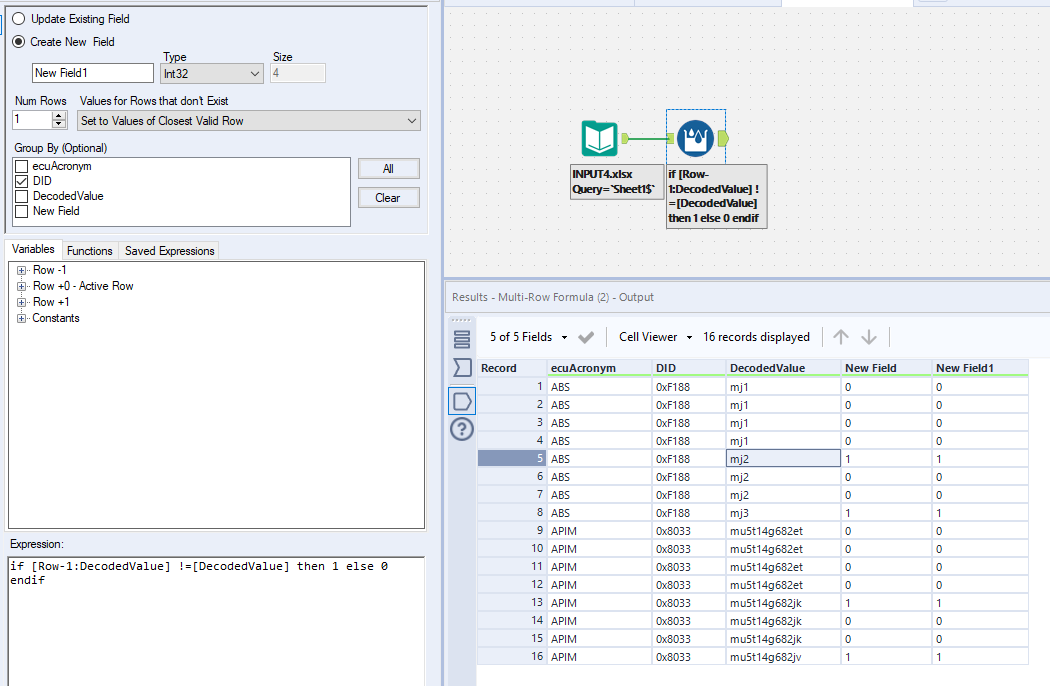This screenshot has height=686, width=1050.
Task: Jump to next record with down arrow
Action: click(869, 337)
